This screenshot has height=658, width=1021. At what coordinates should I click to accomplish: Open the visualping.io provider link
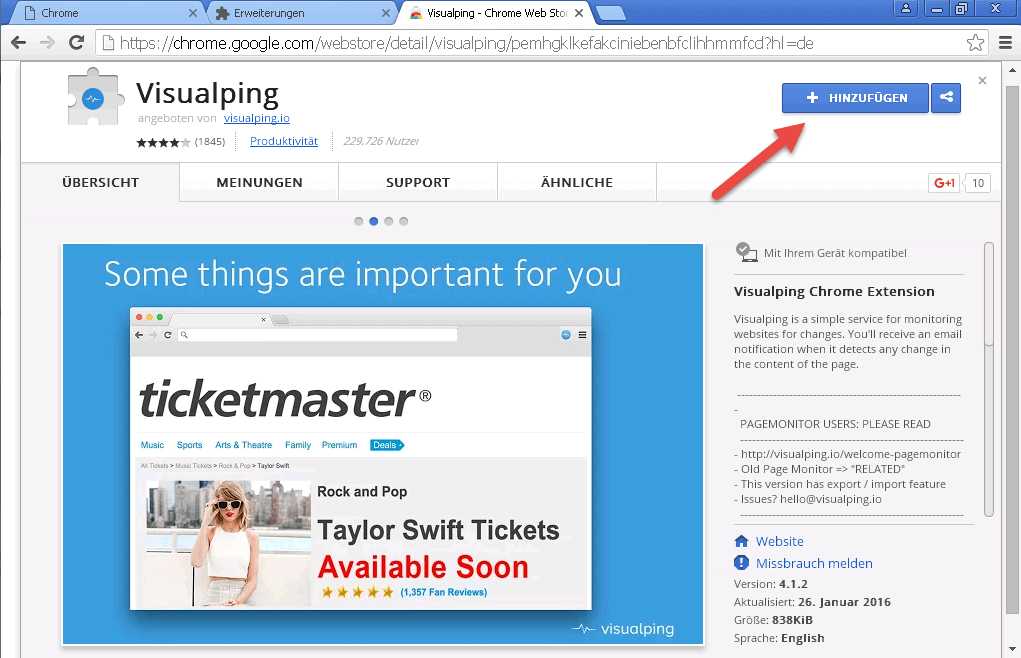pyautogui.click(x=257, y=118)
